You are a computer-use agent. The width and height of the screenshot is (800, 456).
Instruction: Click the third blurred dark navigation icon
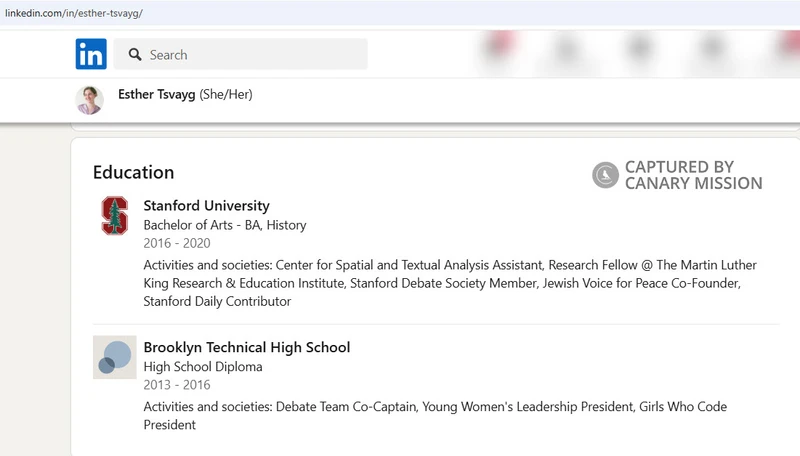pos(639,49)
